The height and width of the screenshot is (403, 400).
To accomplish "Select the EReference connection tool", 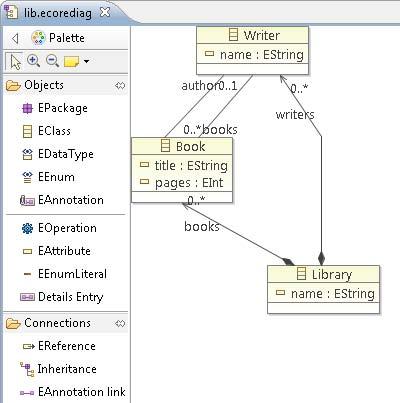I will pyautogui.click(x=59, y=346).
